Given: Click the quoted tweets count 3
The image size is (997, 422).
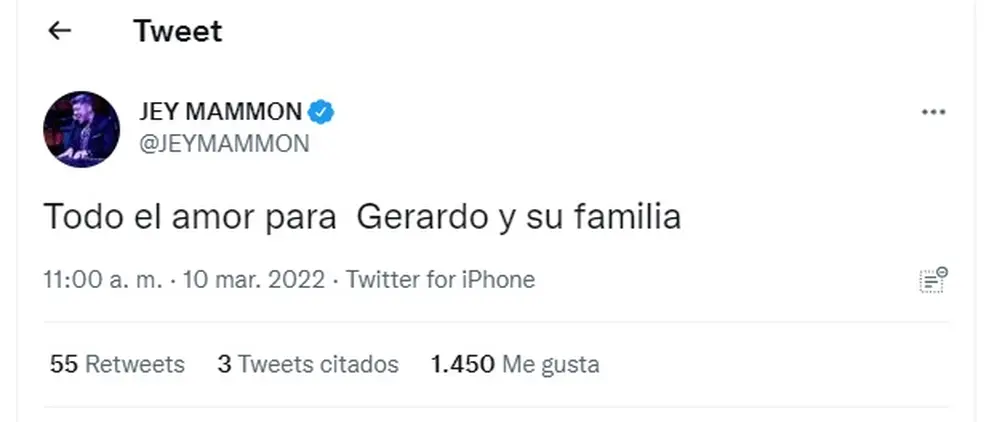Looking at the screenshot, I should [224, 364].
